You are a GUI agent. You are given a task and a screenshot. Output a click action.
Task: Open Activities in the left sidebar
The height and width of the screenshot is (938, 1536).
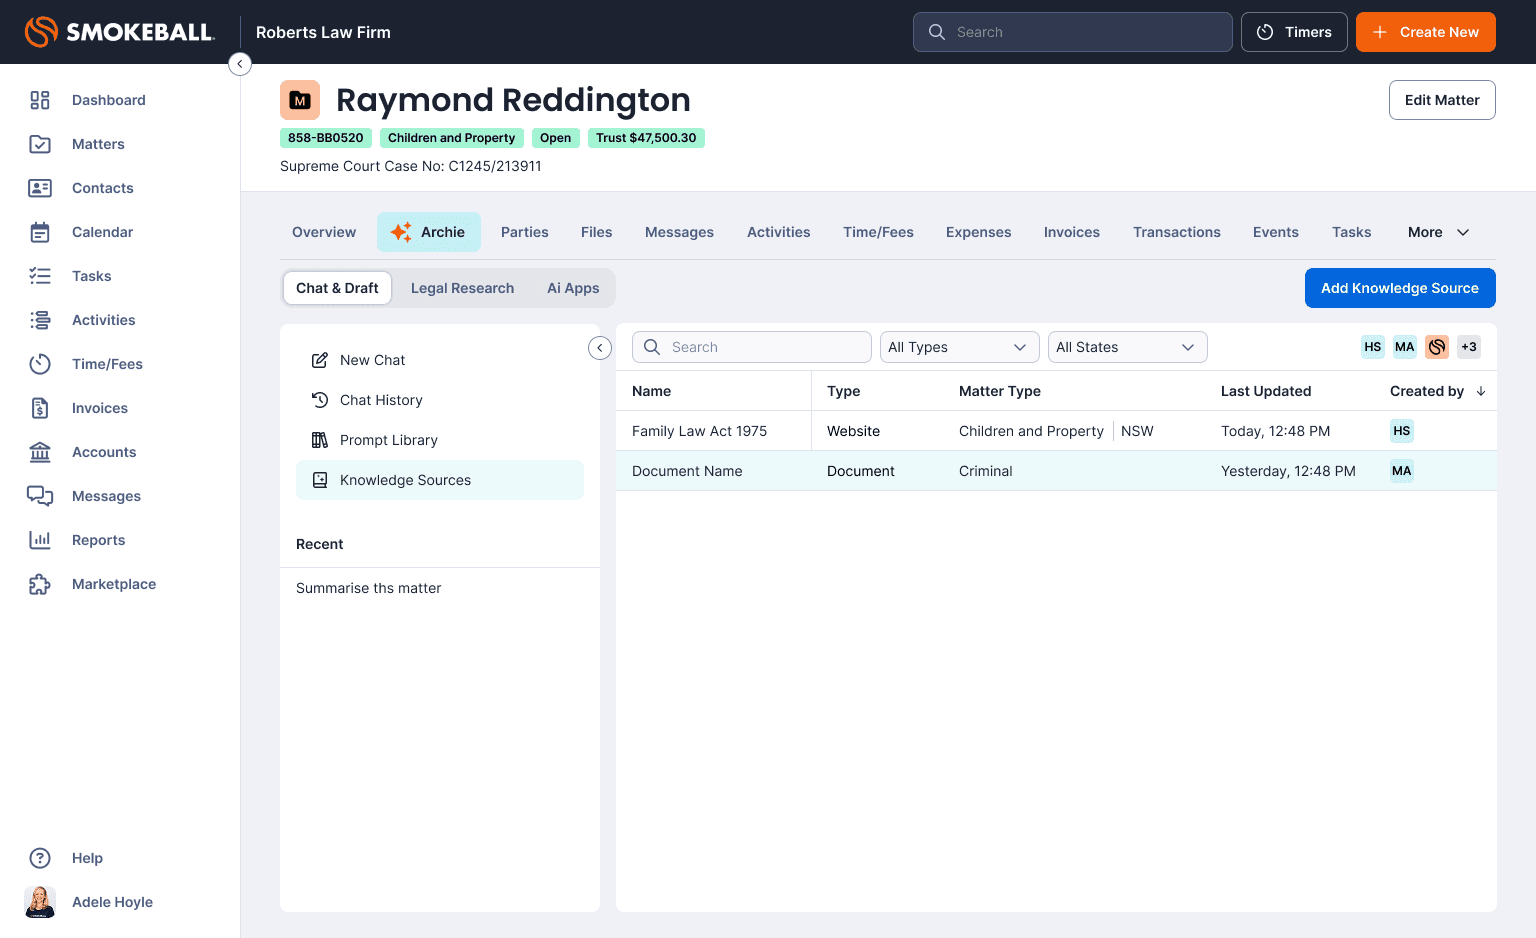[103, 320]
